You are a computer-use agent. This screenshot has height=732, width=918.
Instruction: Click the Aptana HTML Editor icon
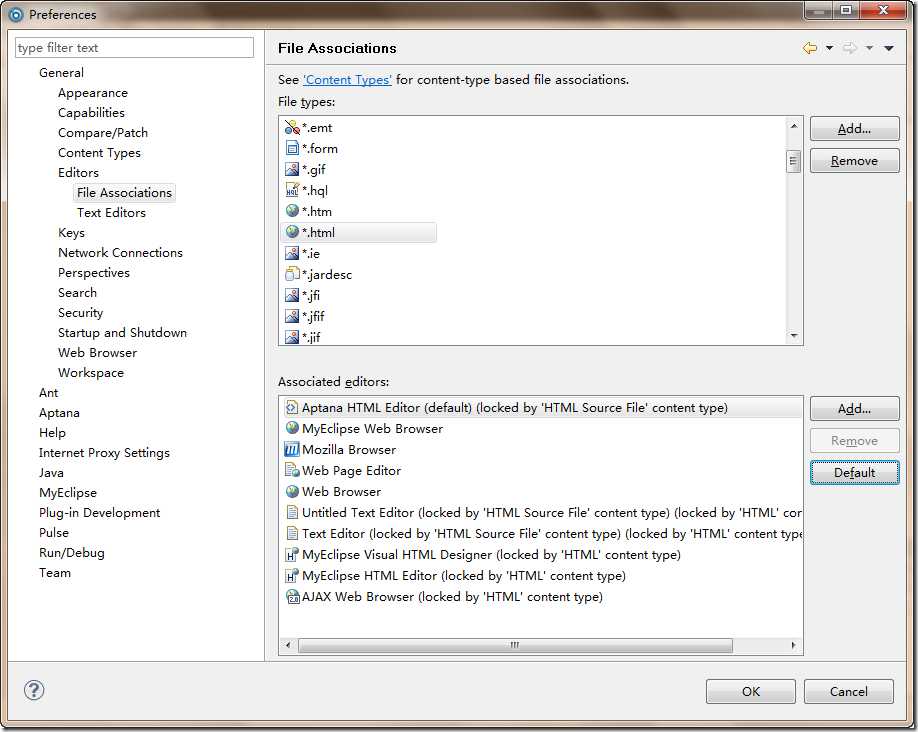click(x=292, y=407)
